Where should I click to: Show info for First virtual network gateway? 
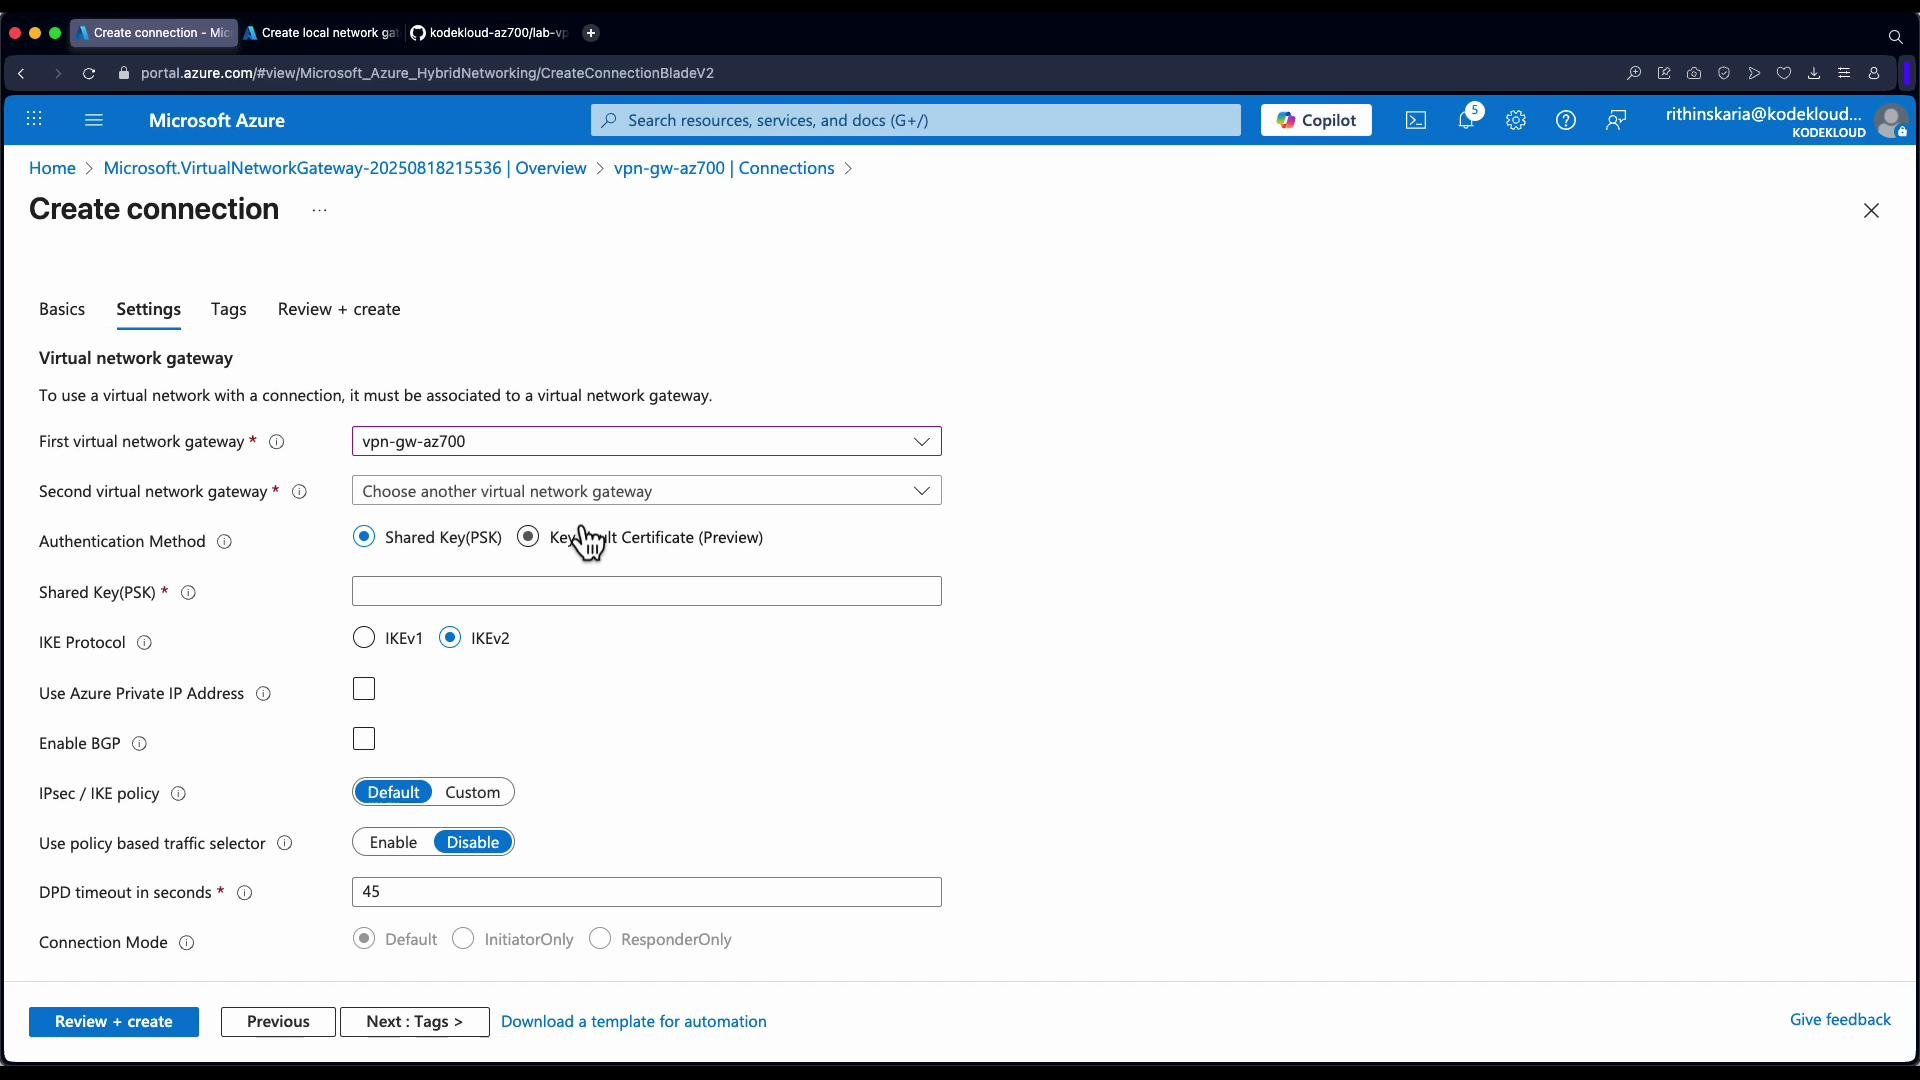pyautogui.click(x=277, y=442)
